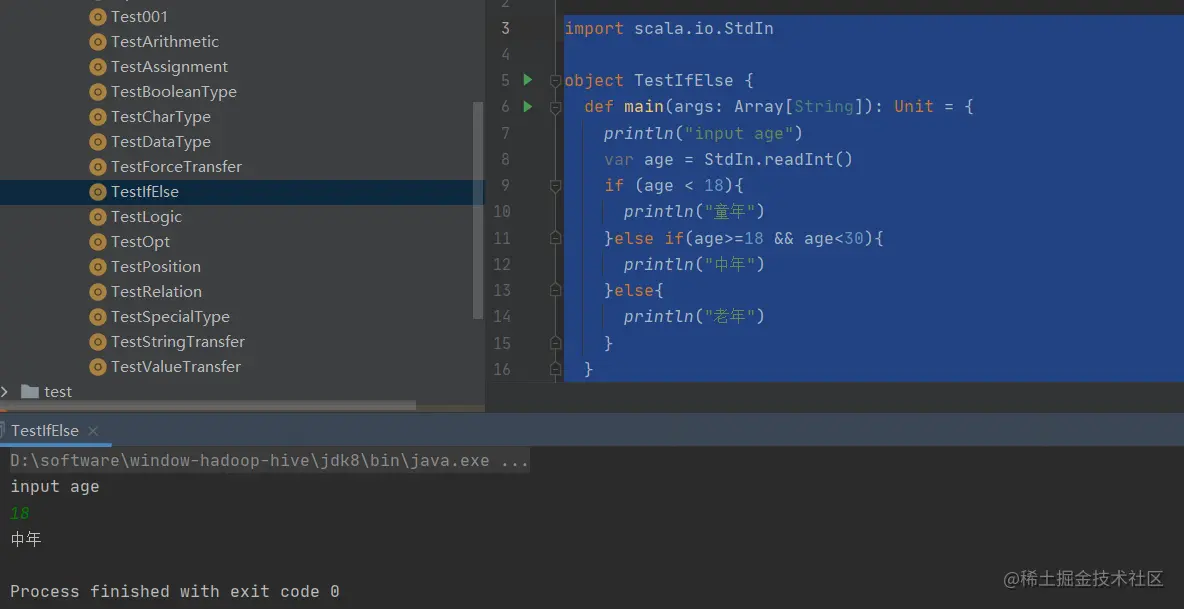The width and height of the screenshot is (1184, 609).
Task: Toggle fold marker on line 13
Action: click(x=556, y=291)
